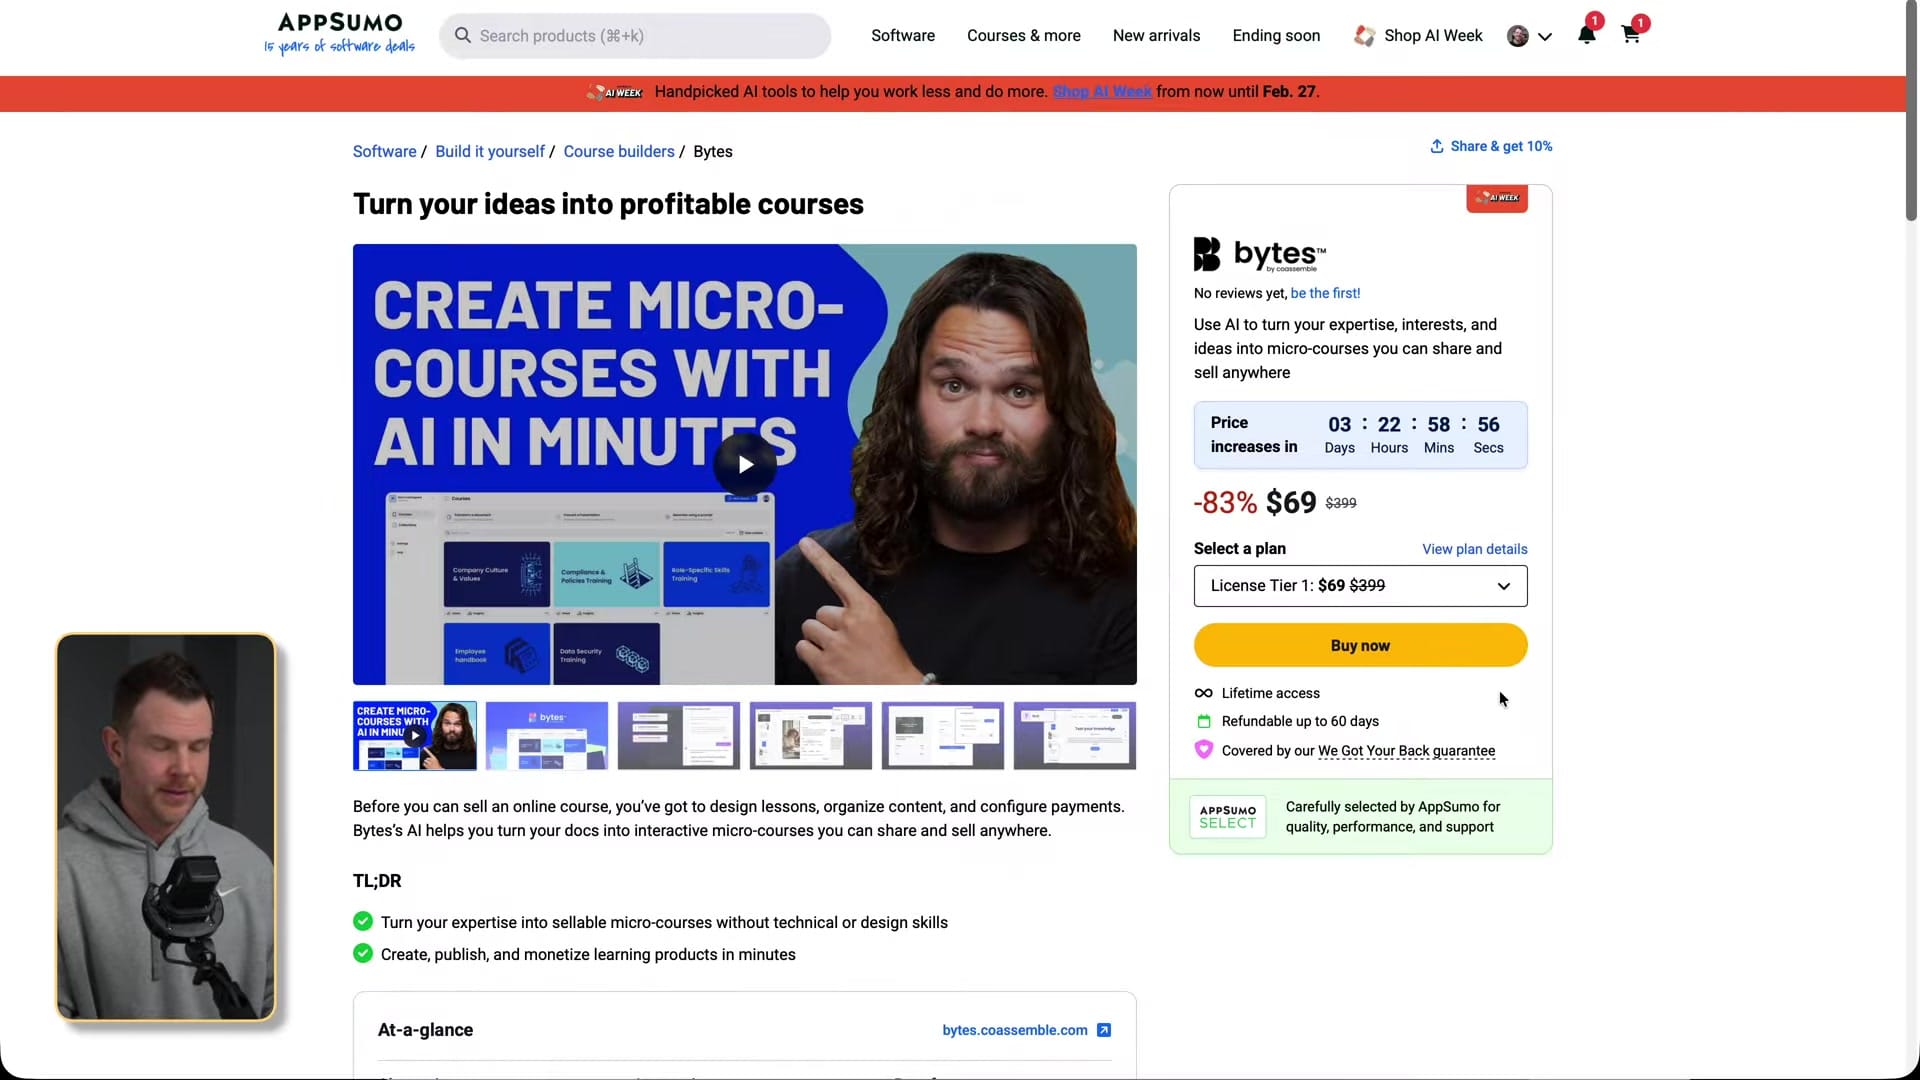Open Shop AI Week in header
1920x1080 pixels.
[1418, 36]
